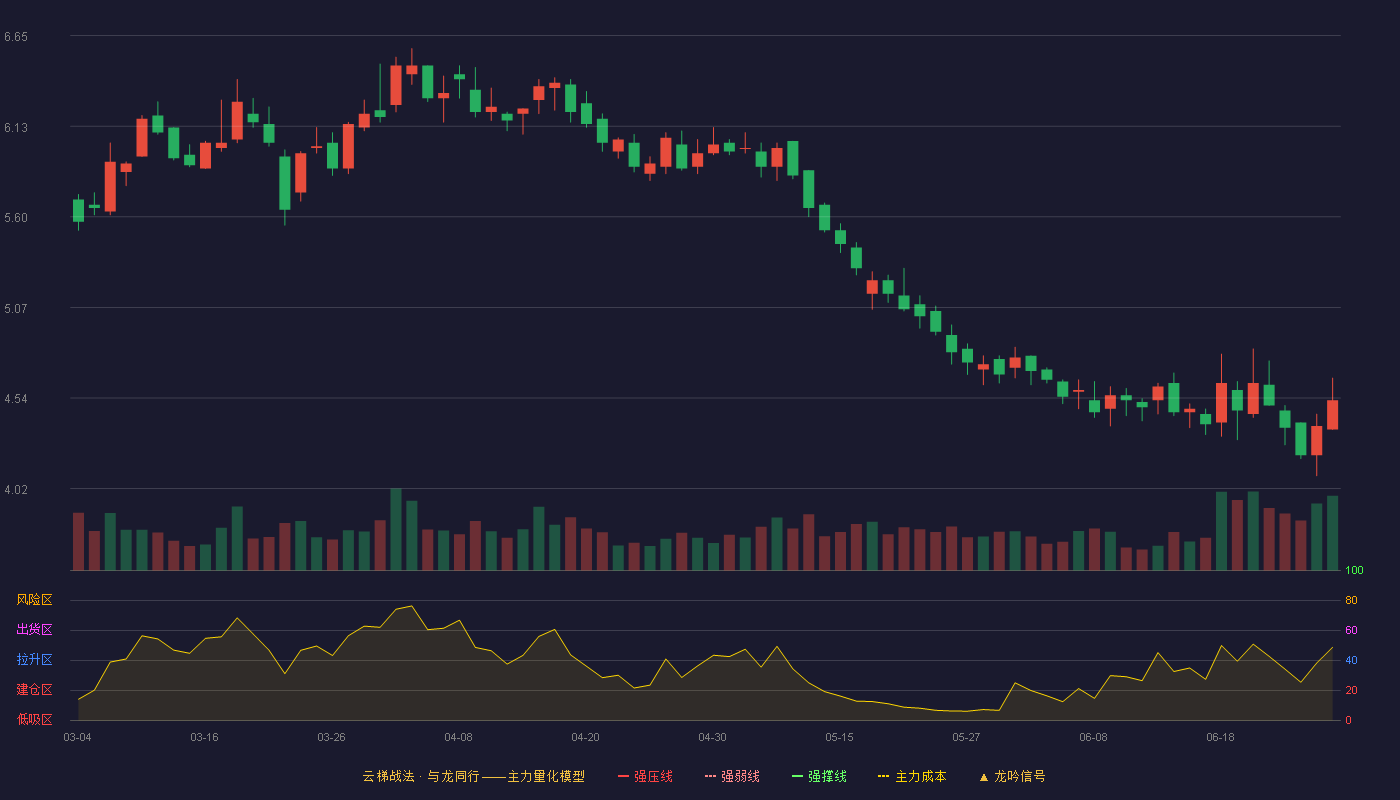Select the 出货区 zone label
Image resolution: width=1400 pixels, height=800 pixels.
[34, 630]
